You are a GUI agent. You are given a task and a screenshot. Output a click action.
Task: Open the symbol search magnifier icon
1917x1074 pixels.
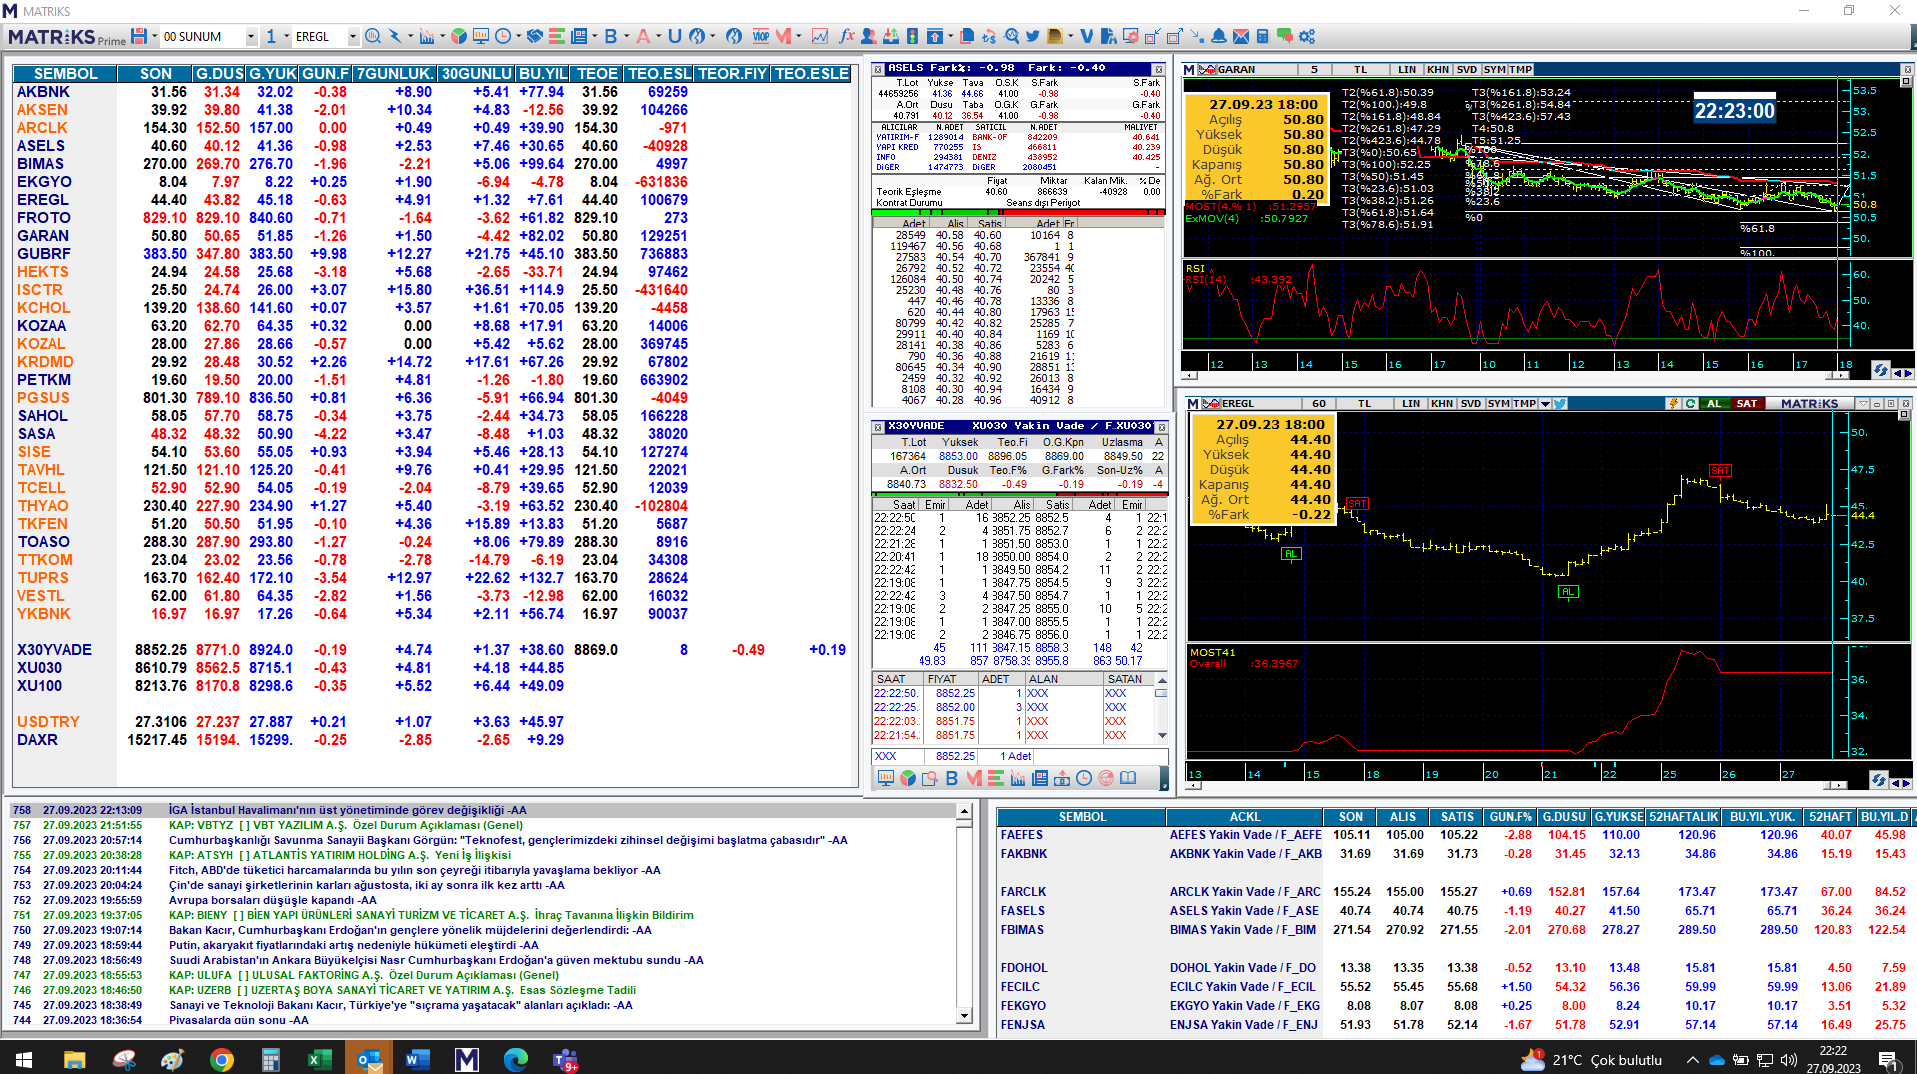[x=373, y=36]
